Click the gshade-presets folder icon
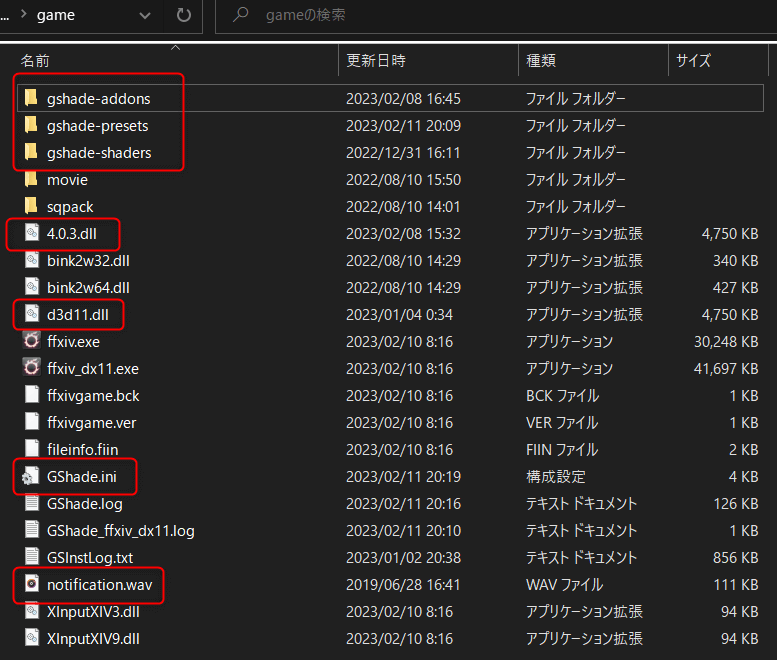 pyautogui.click(x=31, y=125)
